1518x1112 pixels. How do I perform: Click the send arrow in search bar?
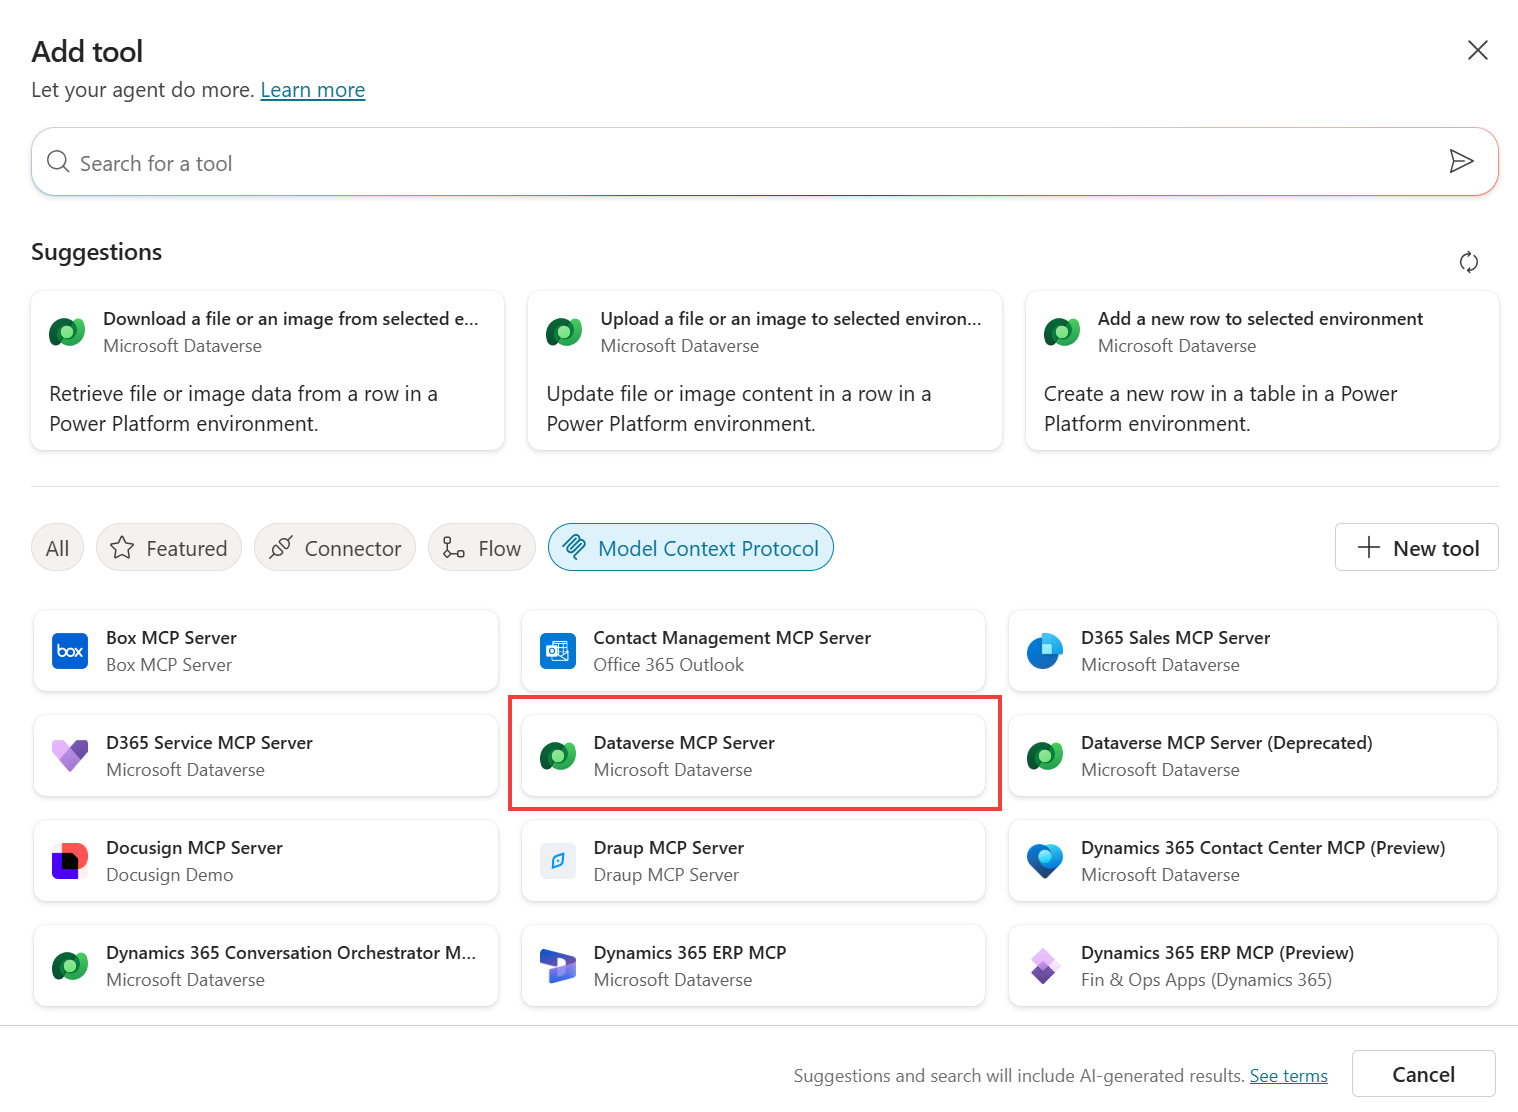point(1461,161)
